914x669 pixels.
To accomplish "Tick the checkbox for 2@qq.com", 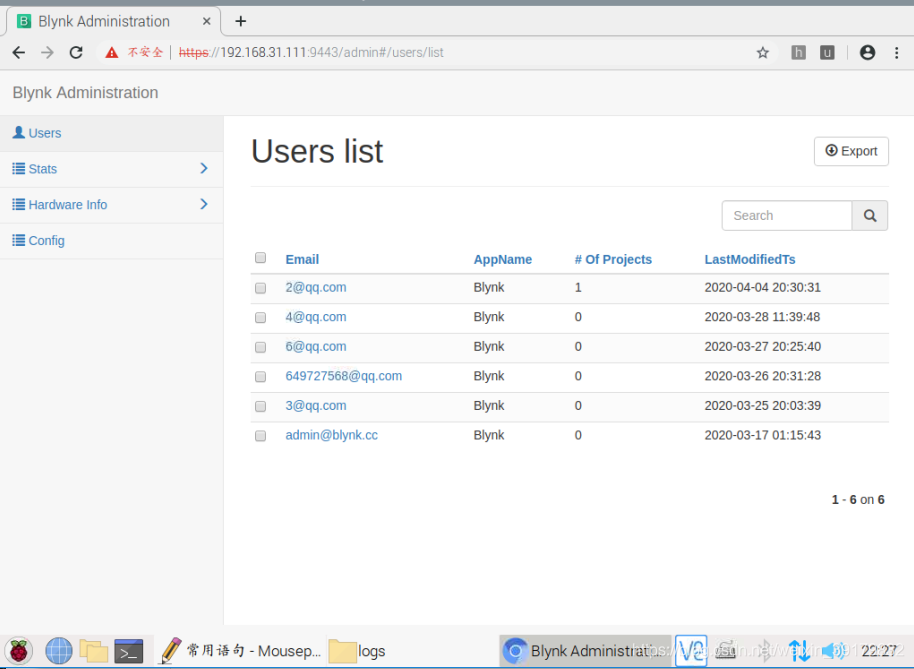I will [261, 288].
